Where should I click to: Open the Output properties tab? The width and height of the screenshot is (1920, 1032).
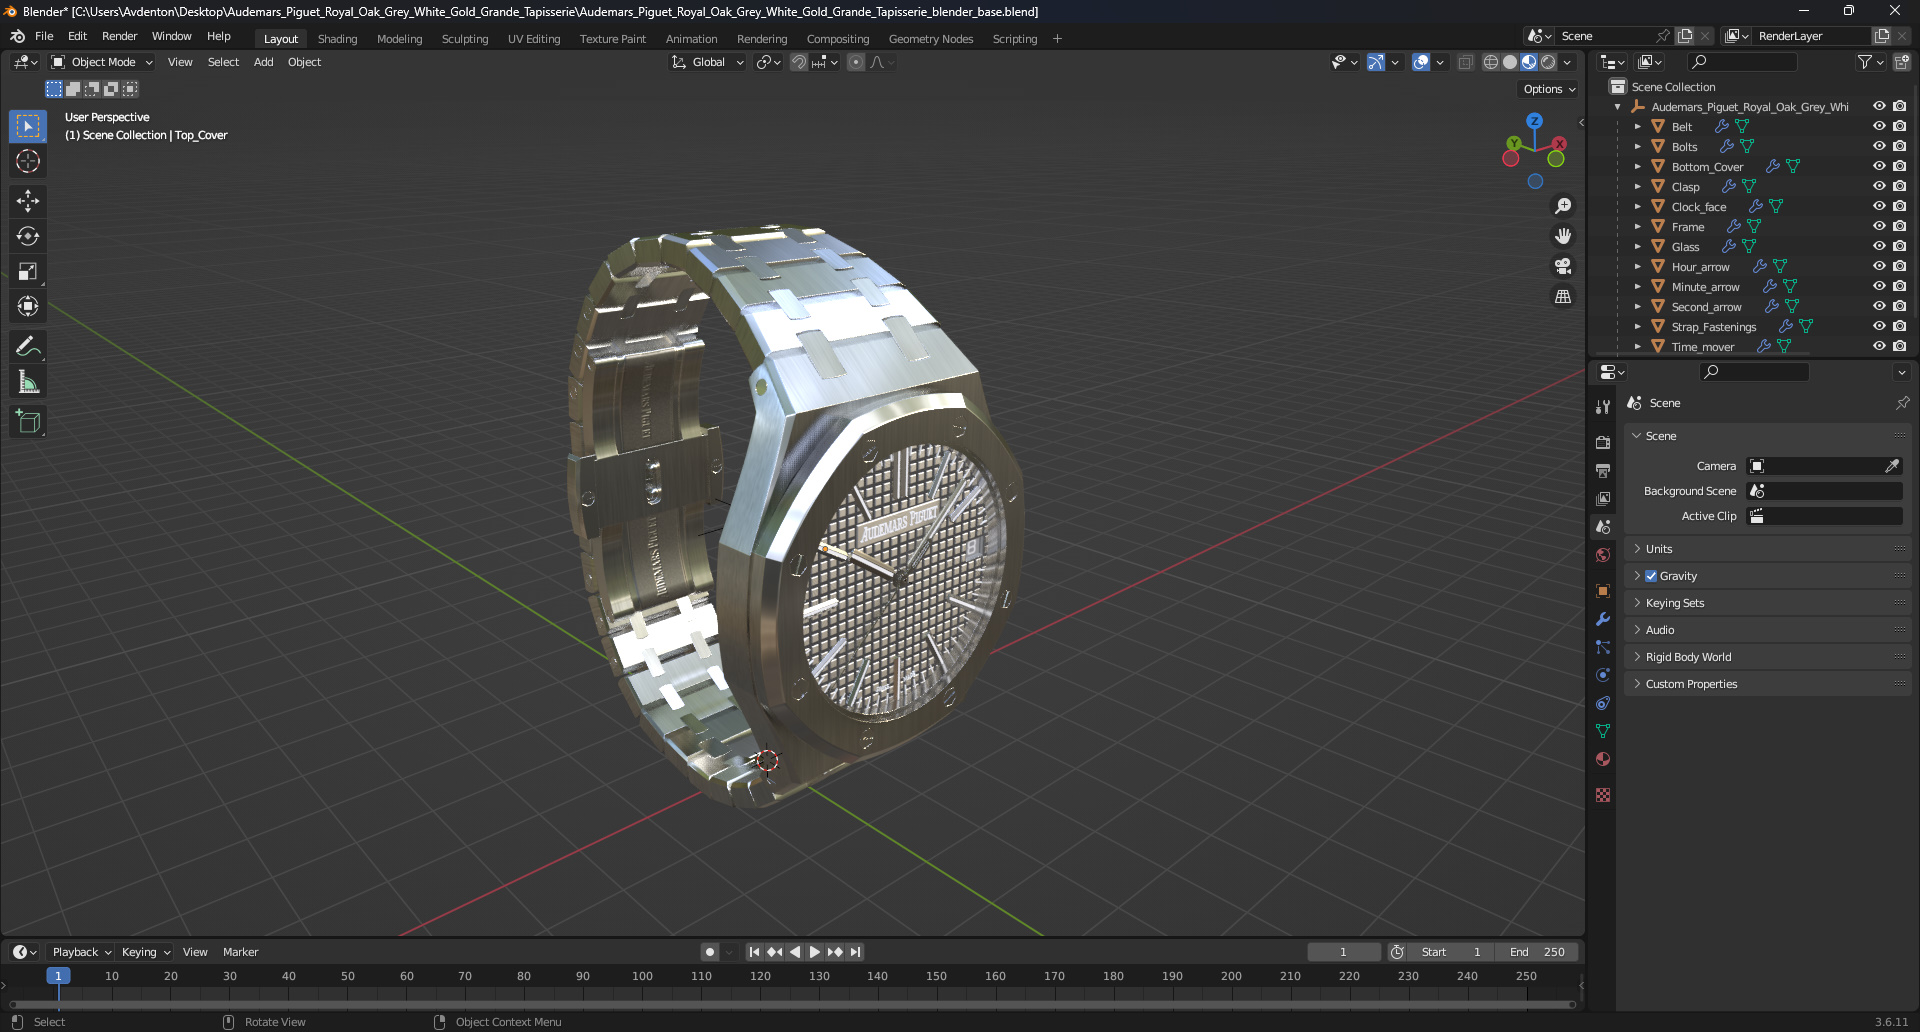pyautogui.click(x=1603, y=470)
